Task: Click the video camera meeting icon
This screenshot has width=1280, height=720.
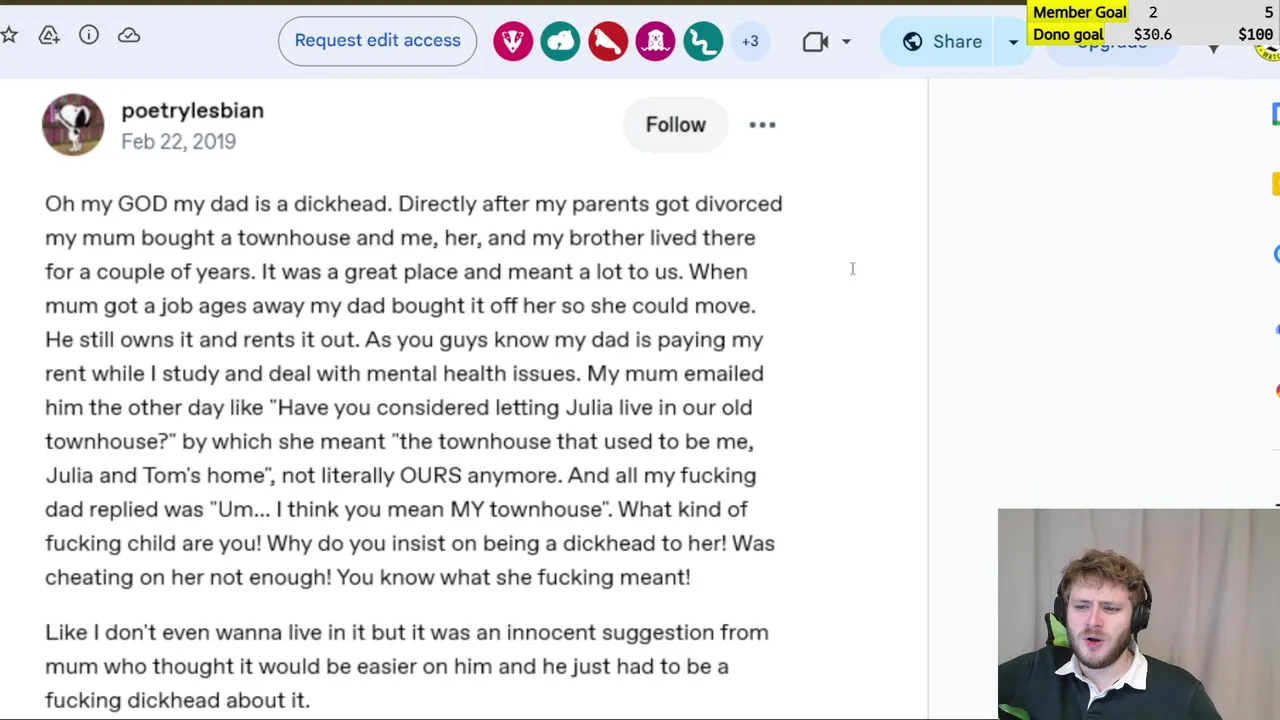Action: 815,41
